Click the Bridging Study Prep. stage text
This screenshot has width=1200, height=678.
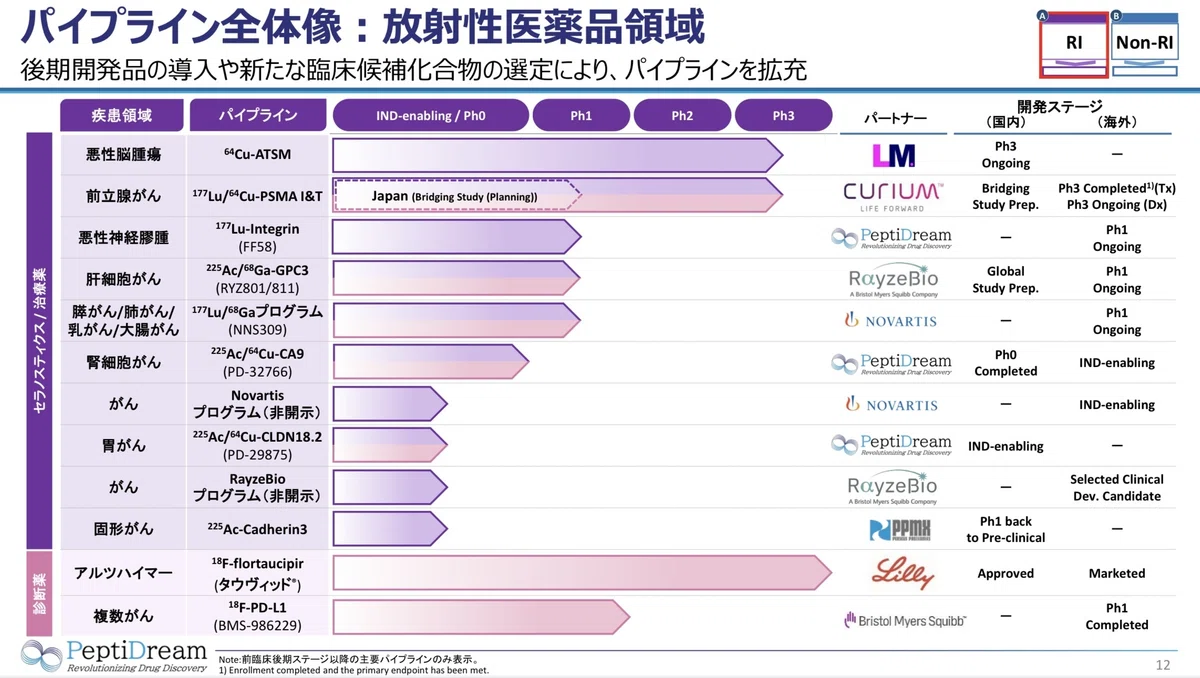tap(1005, 196)
